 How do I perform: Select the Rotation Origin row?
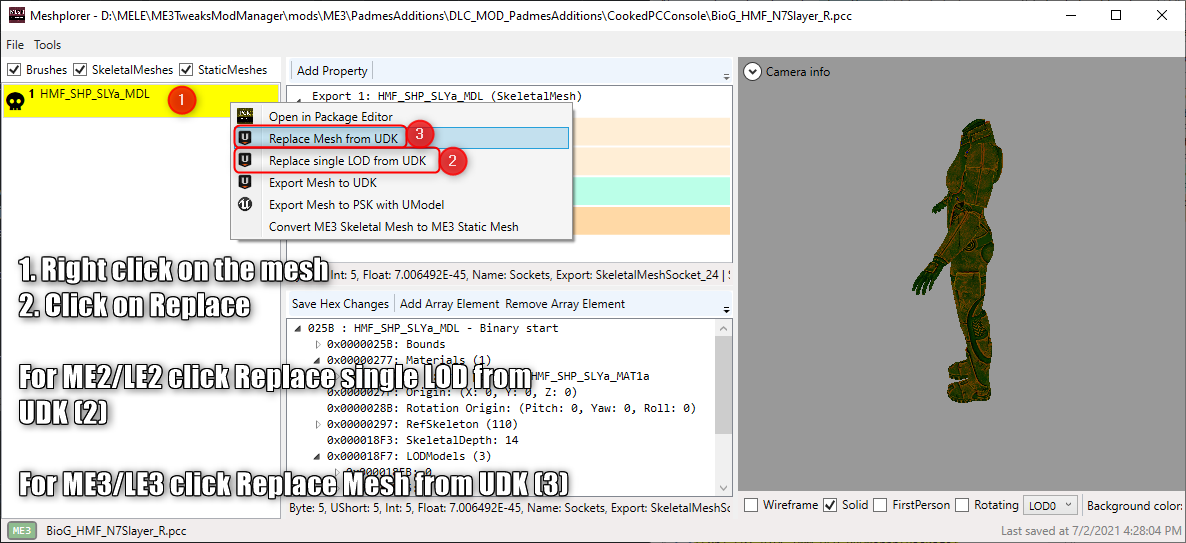pos(511,408)
